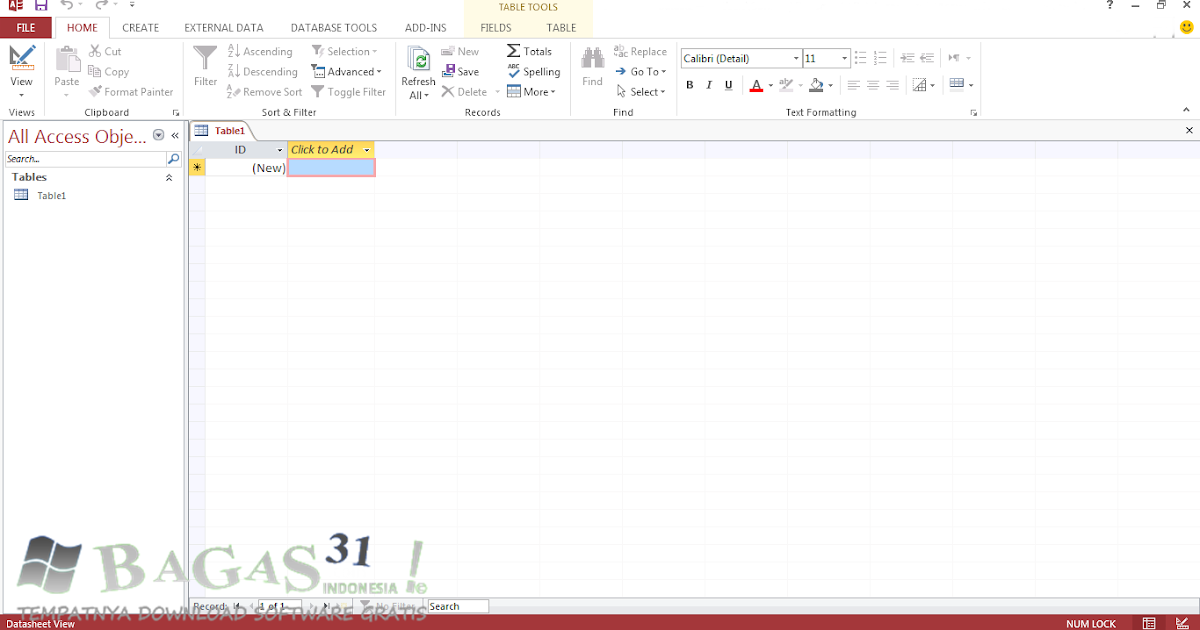The height and width of the screenshot is (630, 1200).
Task: Run Spelling check
Action: pyautogui.click(x=534, y=71)
